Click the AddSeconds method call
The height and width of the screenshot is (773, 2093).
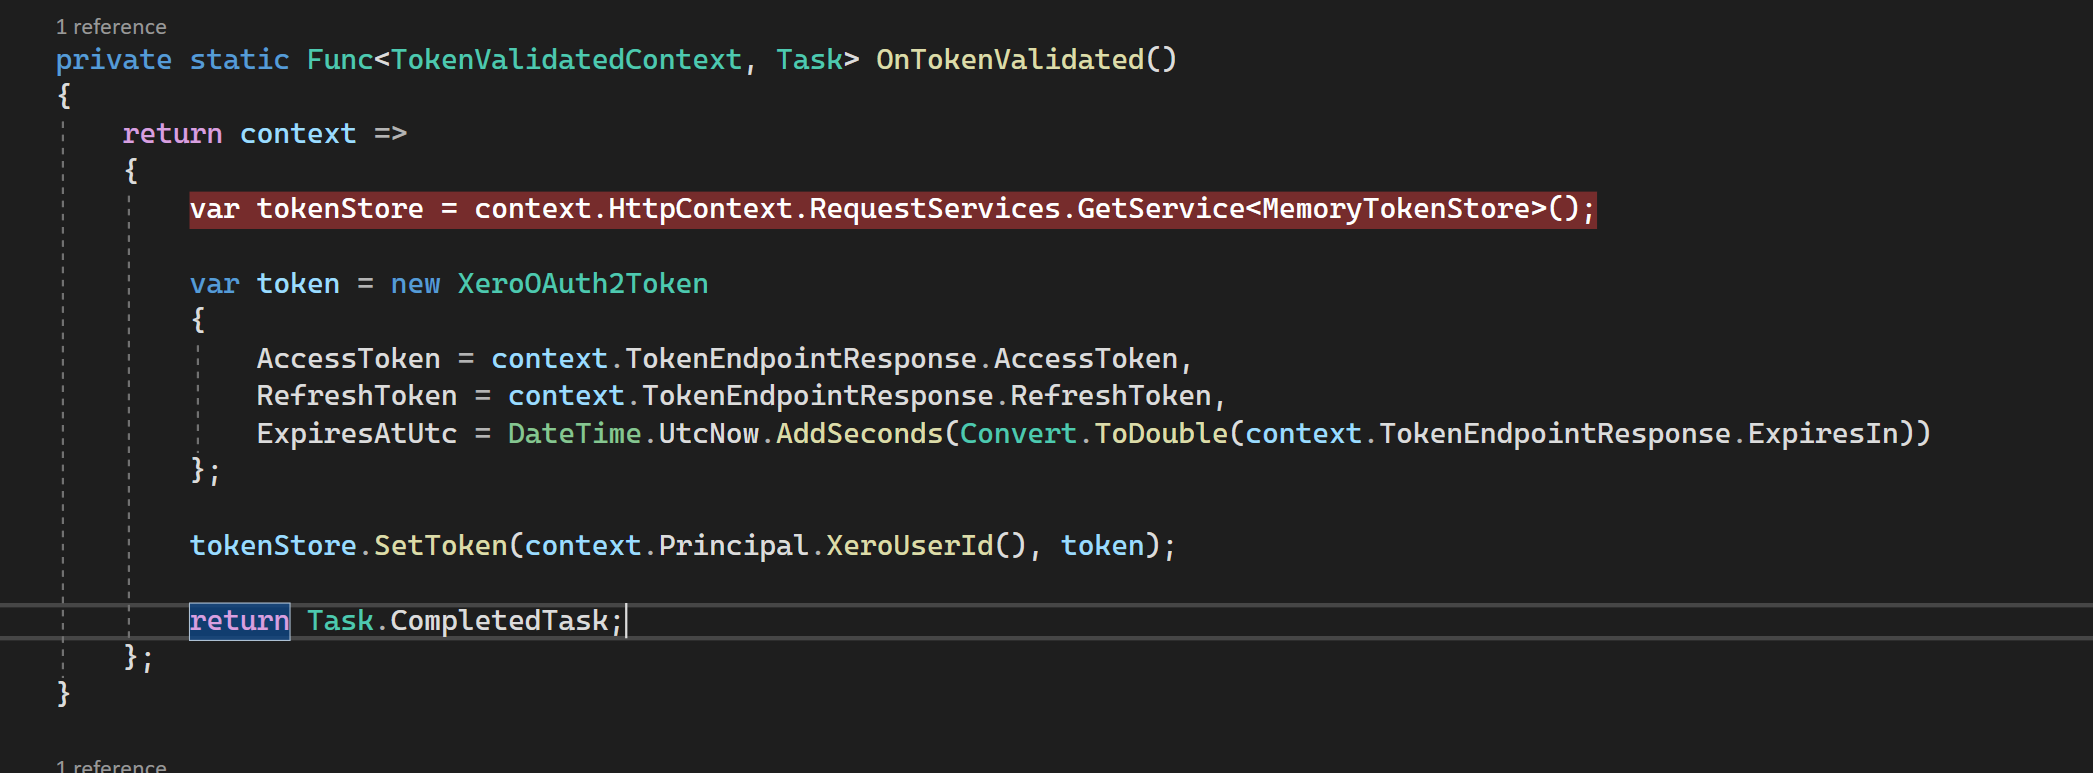click(859, 434)
